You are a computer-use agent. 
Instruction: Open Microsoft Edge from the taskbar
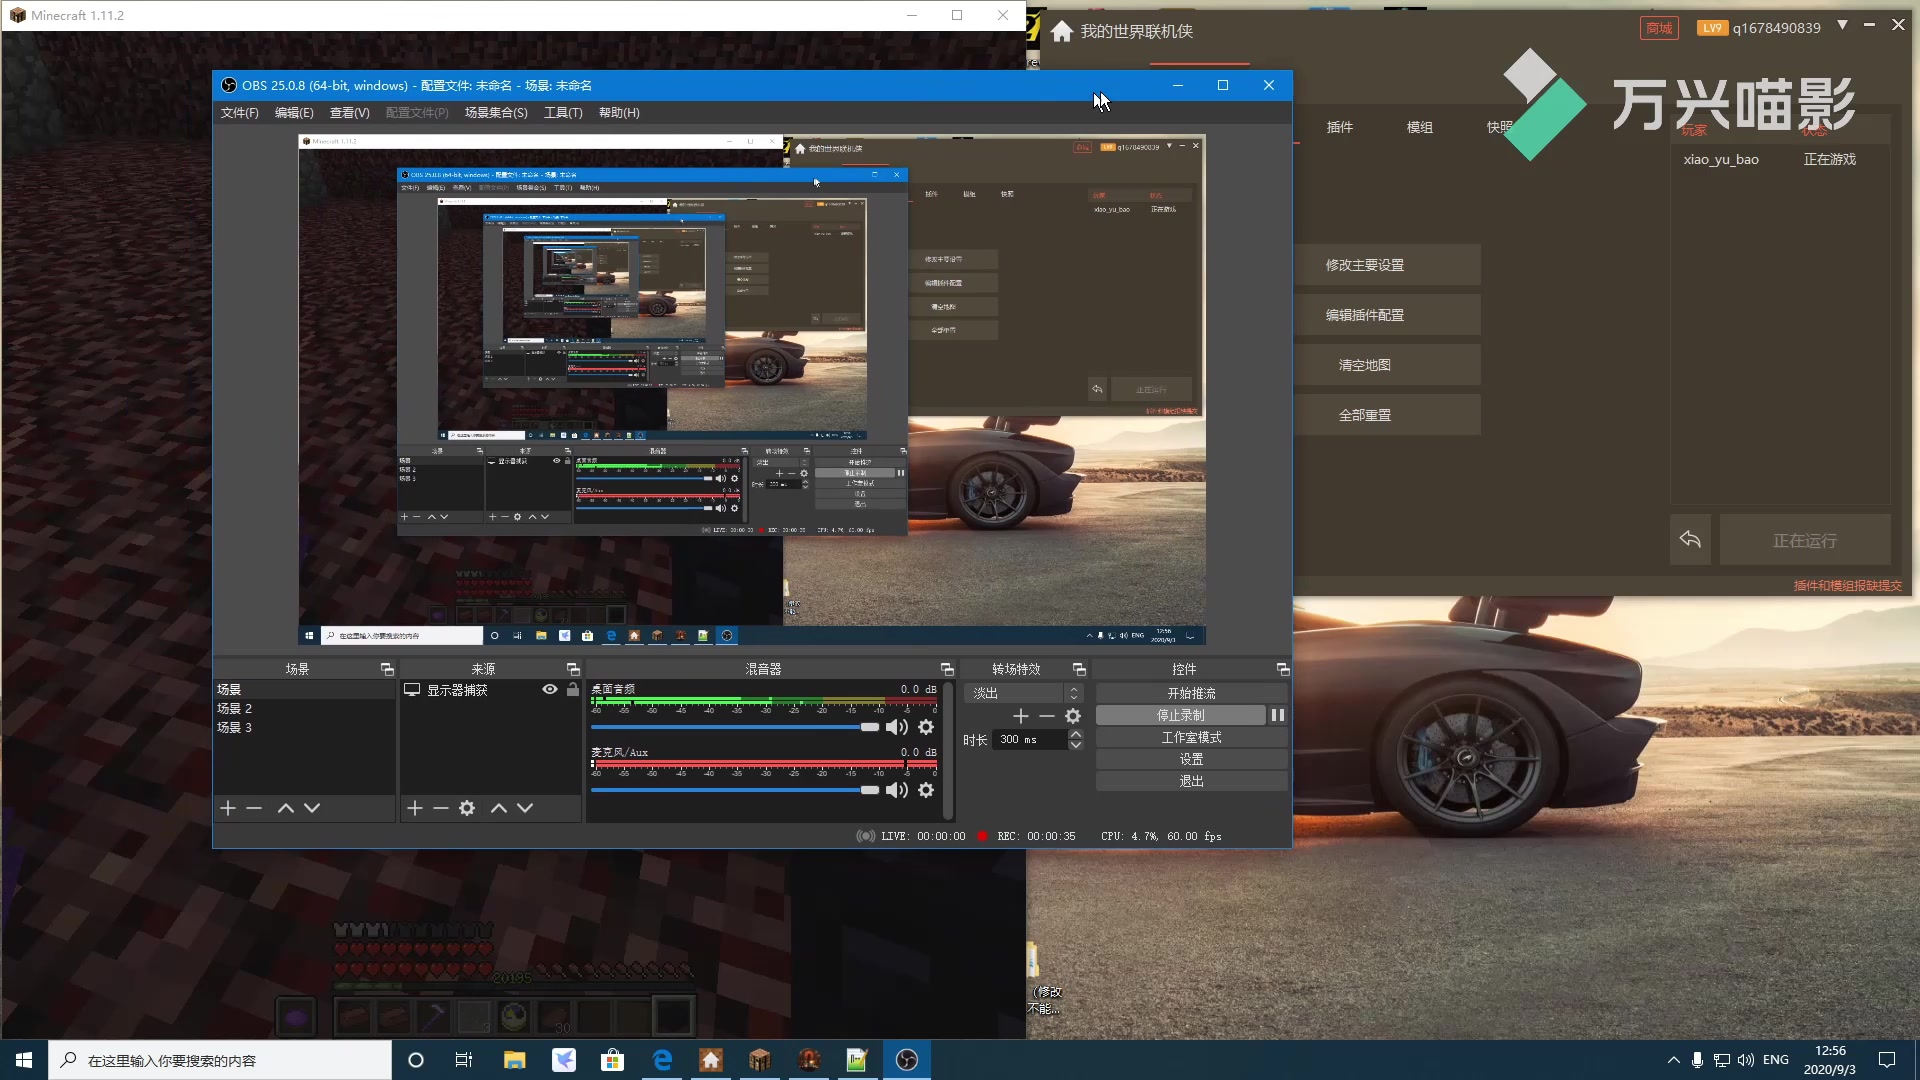pyautogui.click(x=662, y=1060)
